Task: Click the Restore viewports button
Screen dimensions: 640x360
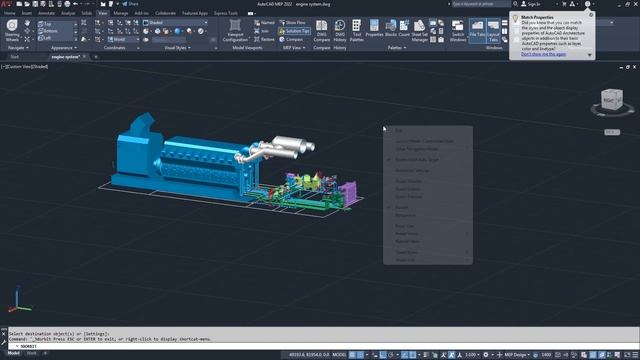Action: click(x=264, y=40)
